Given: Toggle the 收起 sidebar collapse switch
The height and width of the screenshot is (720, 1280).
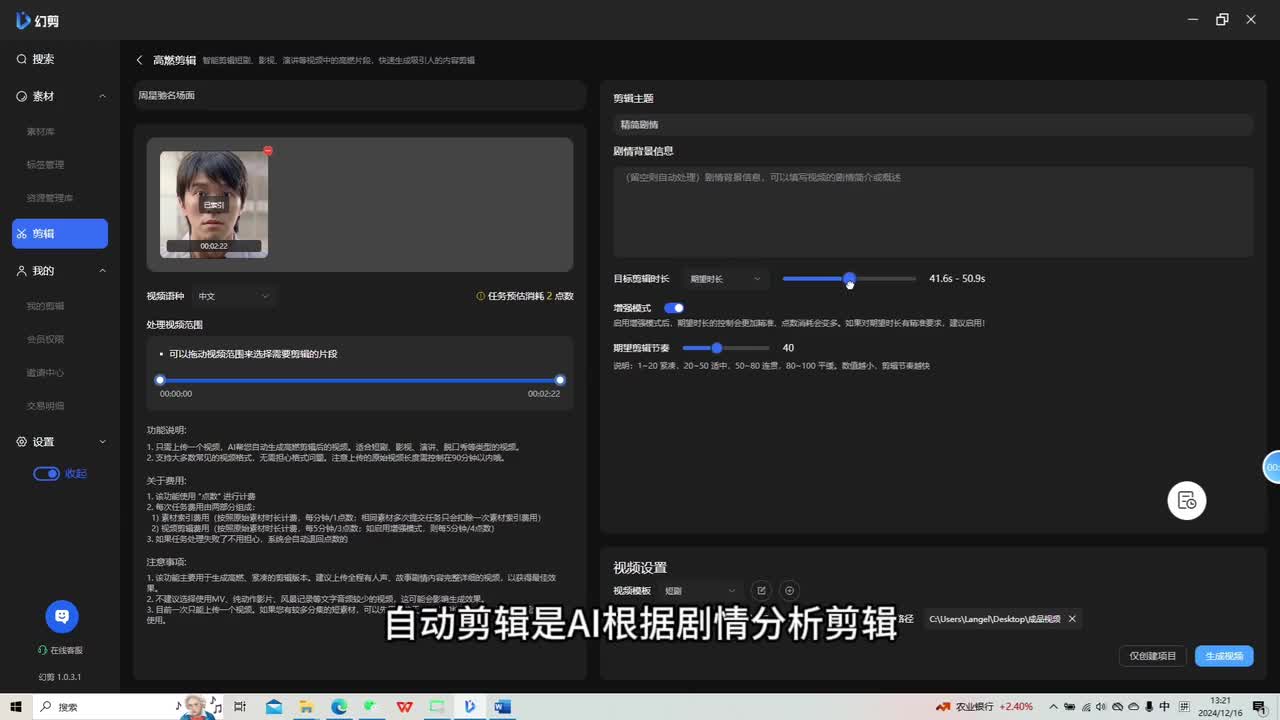Looking at the screenshot, I should click(47, 474).
